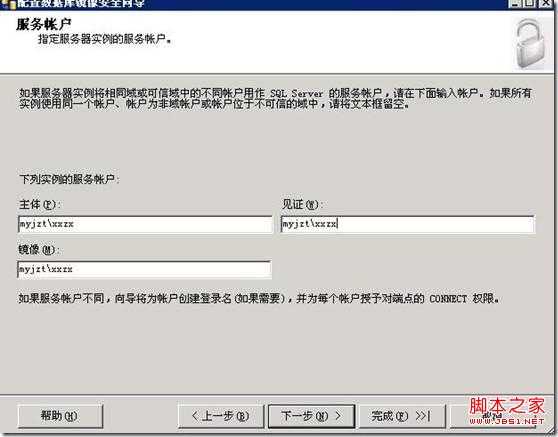Screen dimensions: 558x437
Task: Focus the 见证(W) service account field
Action: [x=407, y=224]
